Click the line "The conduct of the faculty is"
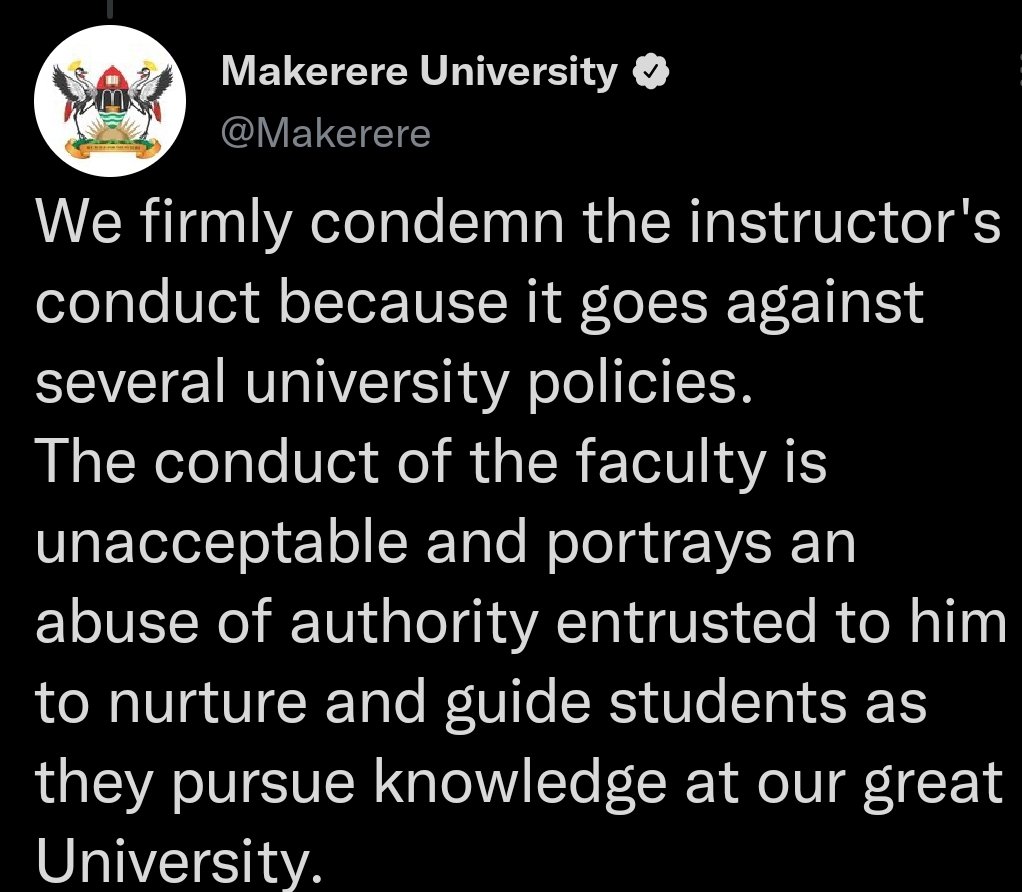Screen dimensions: 1022x892 431,464
